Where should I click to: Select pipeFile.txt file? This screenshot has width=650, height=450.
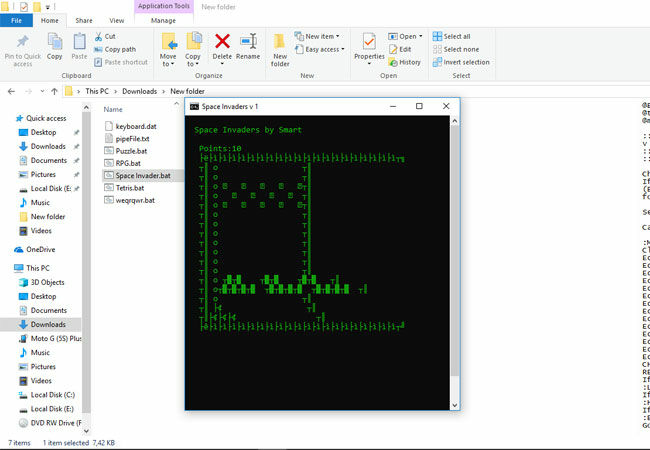coord(127,139)
